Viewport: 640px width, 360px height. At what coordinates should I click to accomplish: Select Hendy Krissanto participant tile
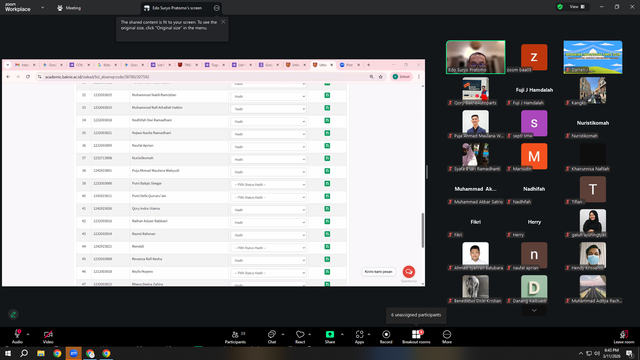click(x=593, y=255)
